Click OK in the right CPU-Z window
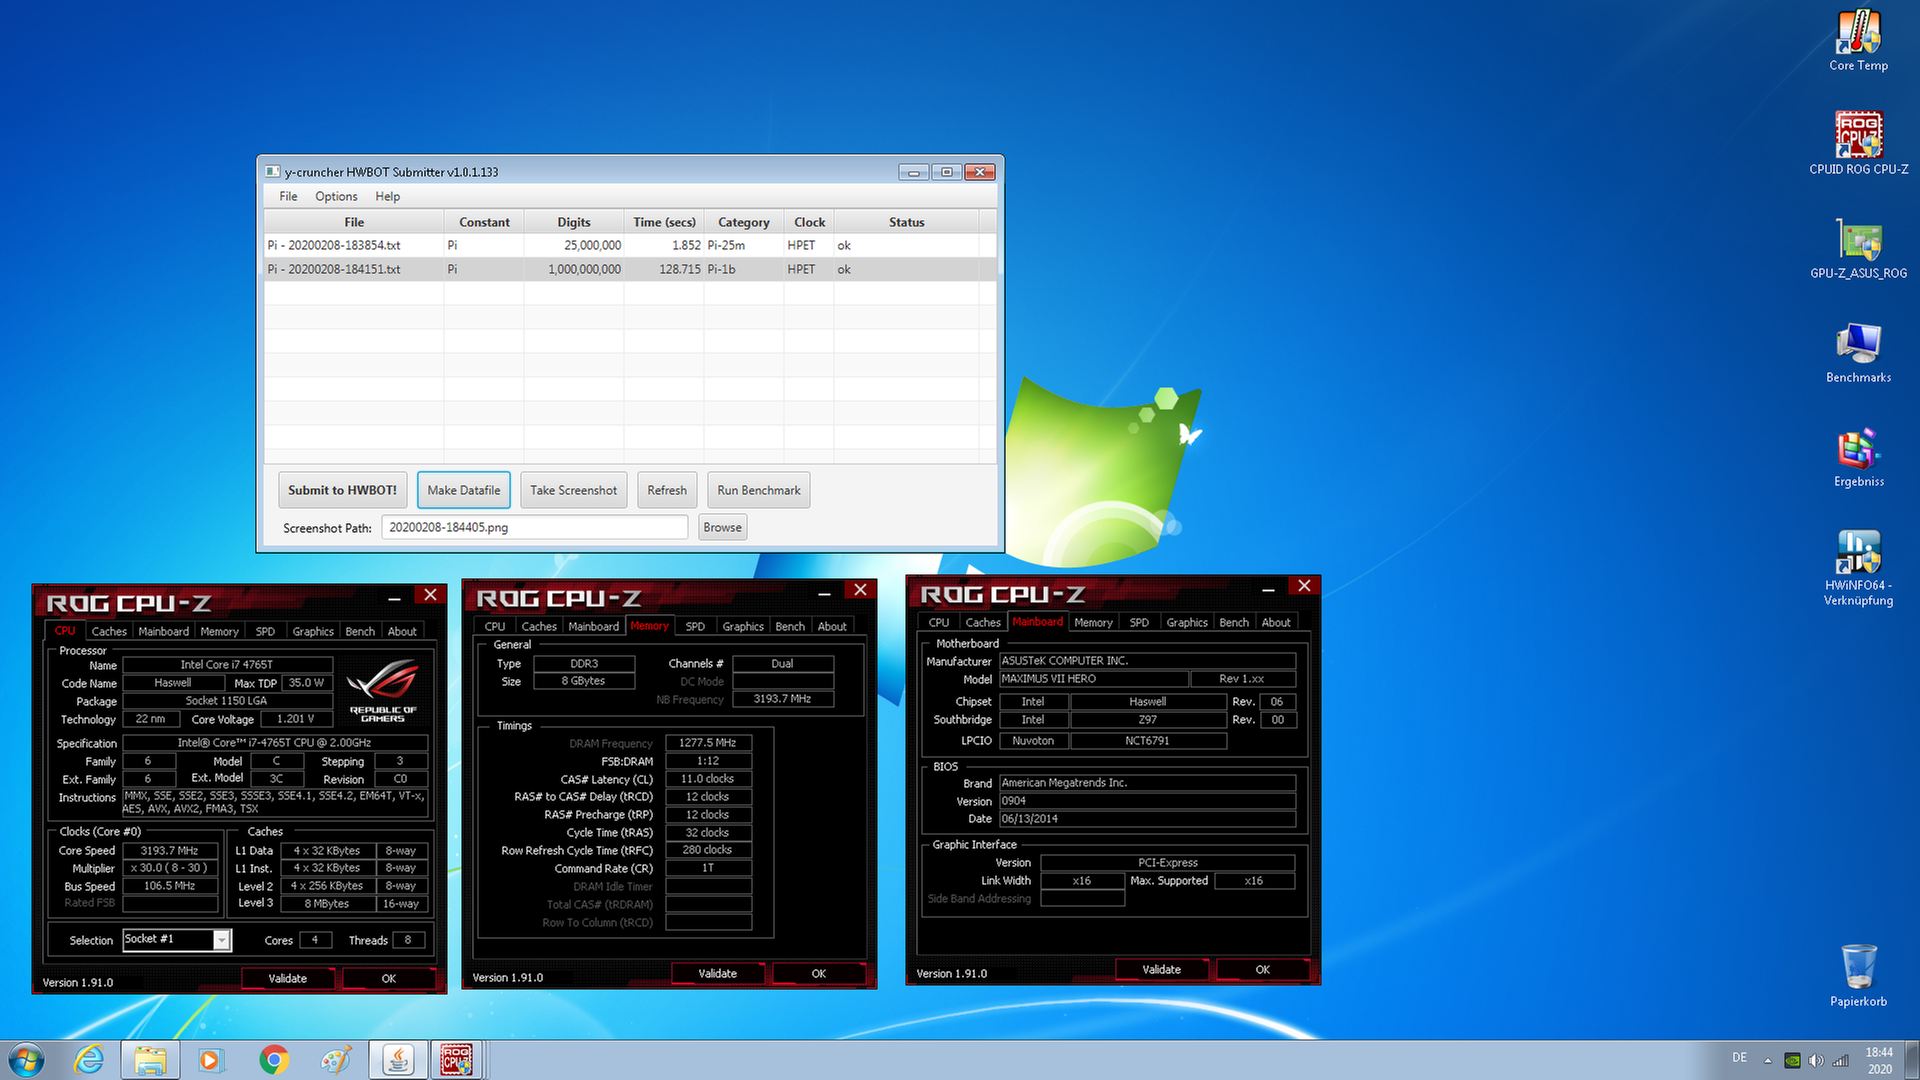 (x=1263, y=970)
